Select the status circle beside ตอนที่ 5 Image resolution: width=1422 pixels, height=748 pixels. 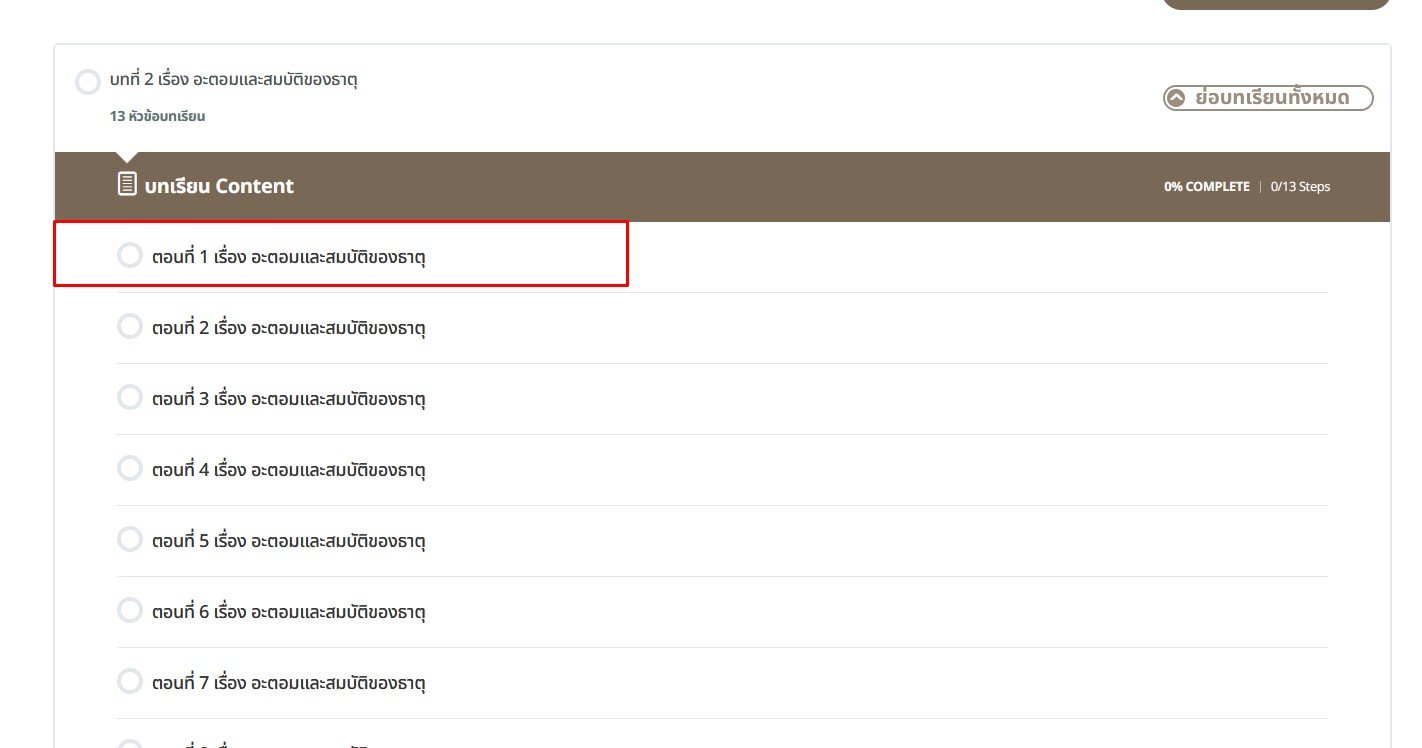click(x=130, y=540)
